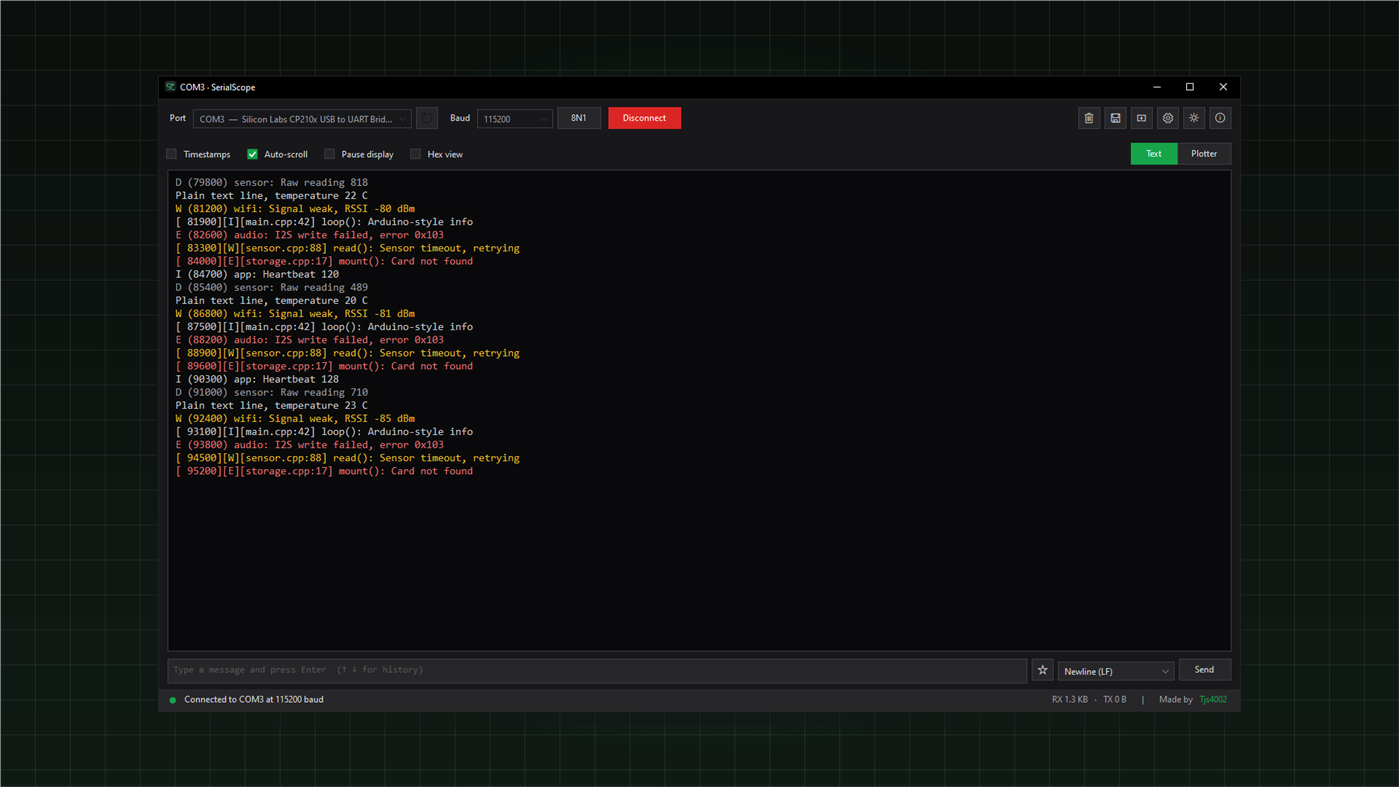The height and width of the screenshot is (787, 1399).
Task: Click 'W (92400) wifi: Signal weak, RSSI -85 dBm'
Action: click(x=295, y=419)
